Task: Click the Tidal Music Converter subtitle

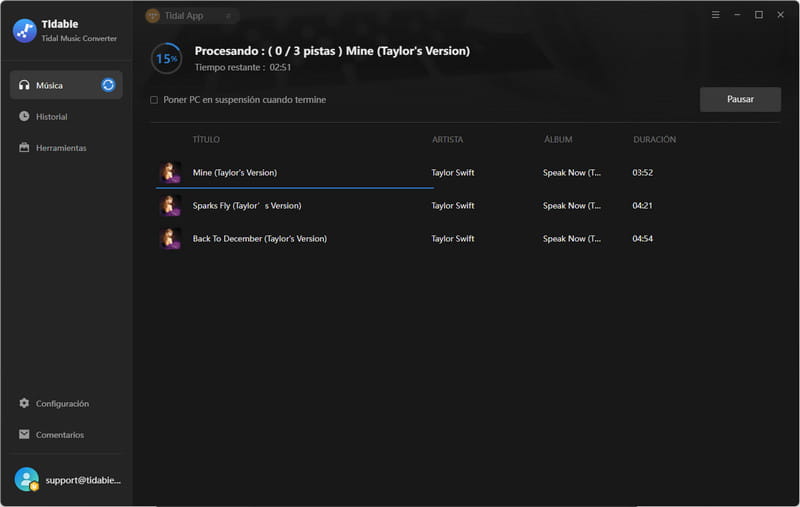Action: point(79,38)
